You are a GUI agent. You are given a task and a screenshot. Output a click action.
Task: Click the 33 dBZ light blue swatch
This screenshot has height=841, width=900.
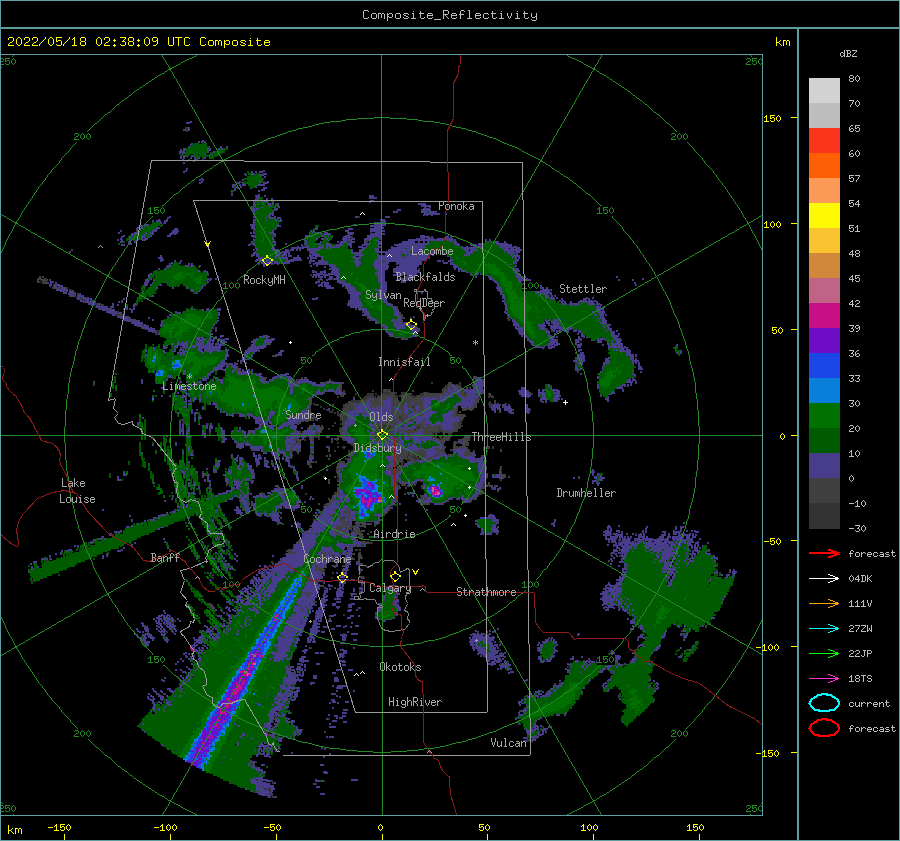824,390
